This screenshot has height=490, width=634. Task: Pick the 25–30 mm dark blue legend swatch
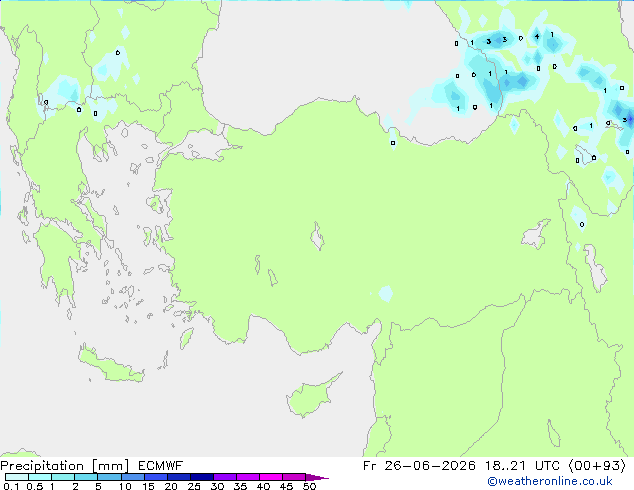point(201,477)
